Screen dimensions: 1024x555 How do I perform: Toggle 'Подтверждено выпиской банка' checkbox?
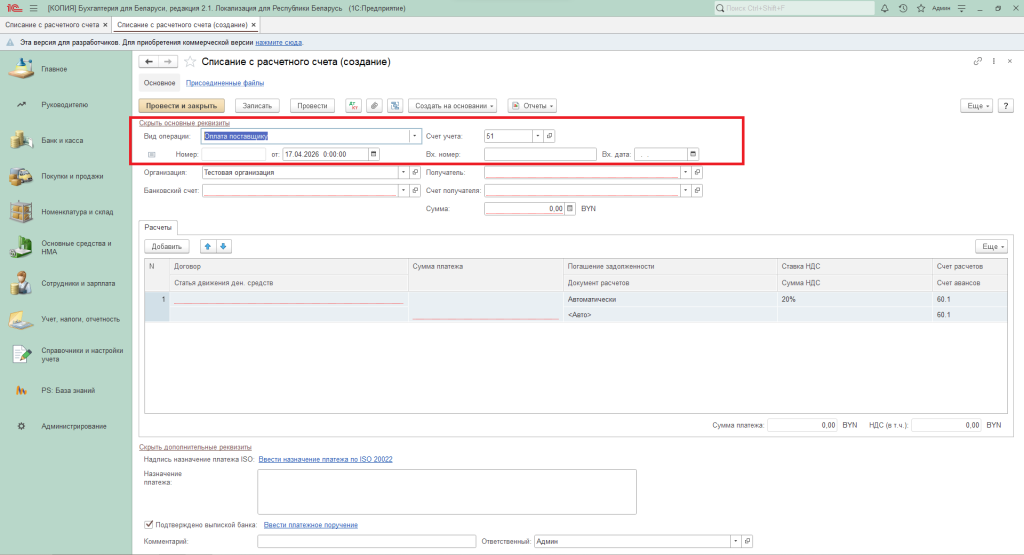pyautogui.click(x=149, y=524)
